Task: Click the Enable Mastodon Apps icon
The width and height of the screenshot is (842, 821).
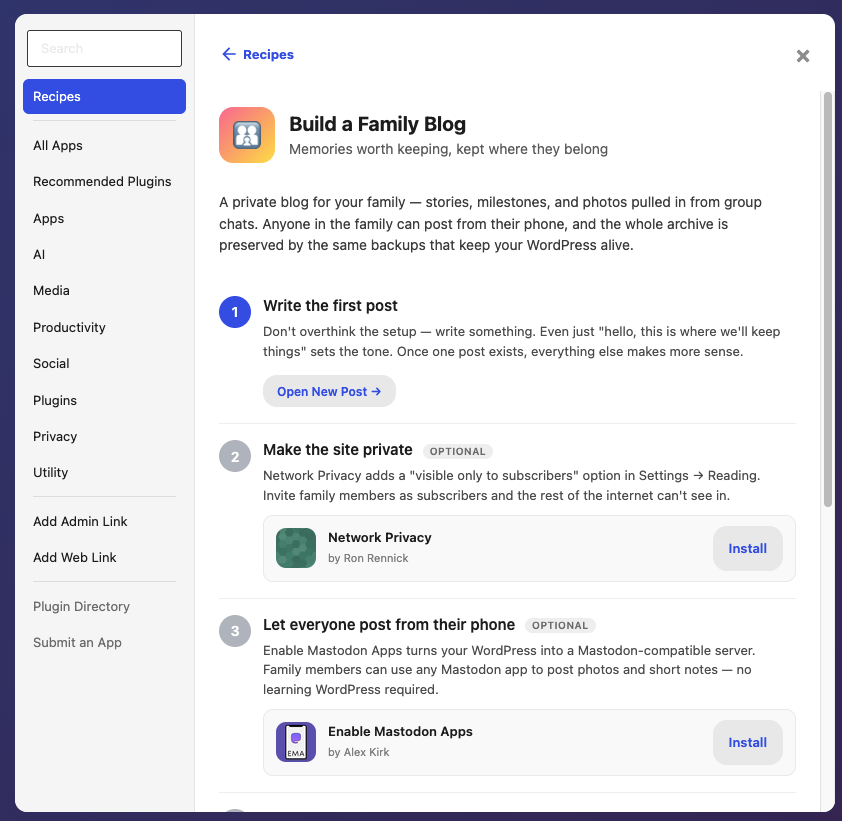Action: [x=296, y=742]
